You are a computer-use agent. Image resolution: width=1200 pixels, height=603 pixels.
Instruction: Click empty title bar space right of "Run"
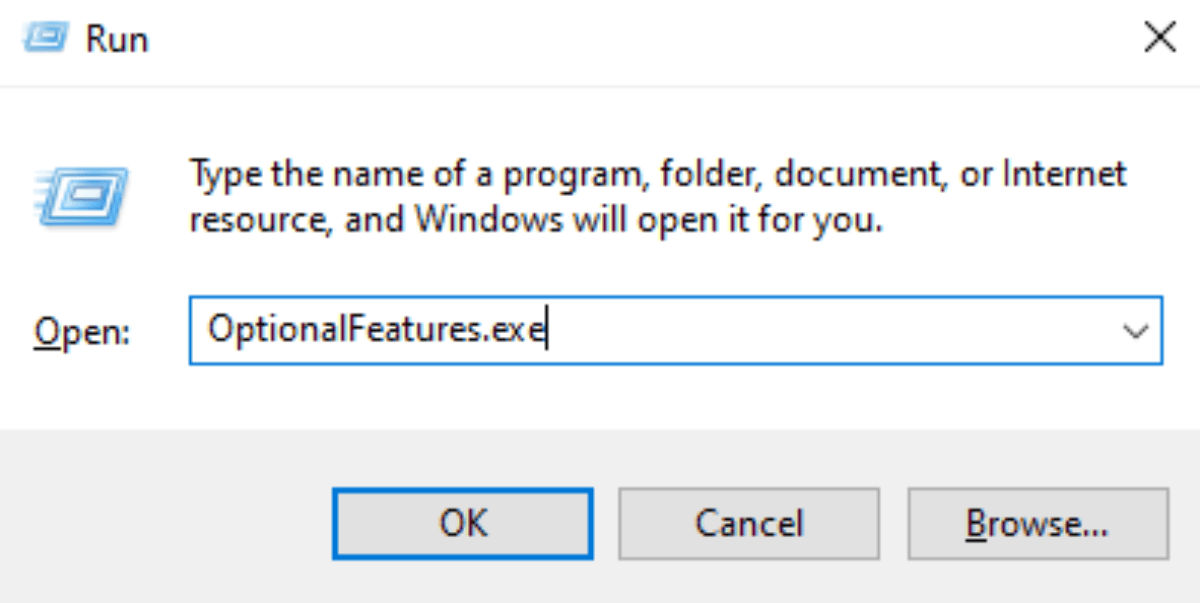tap(600, 39)
